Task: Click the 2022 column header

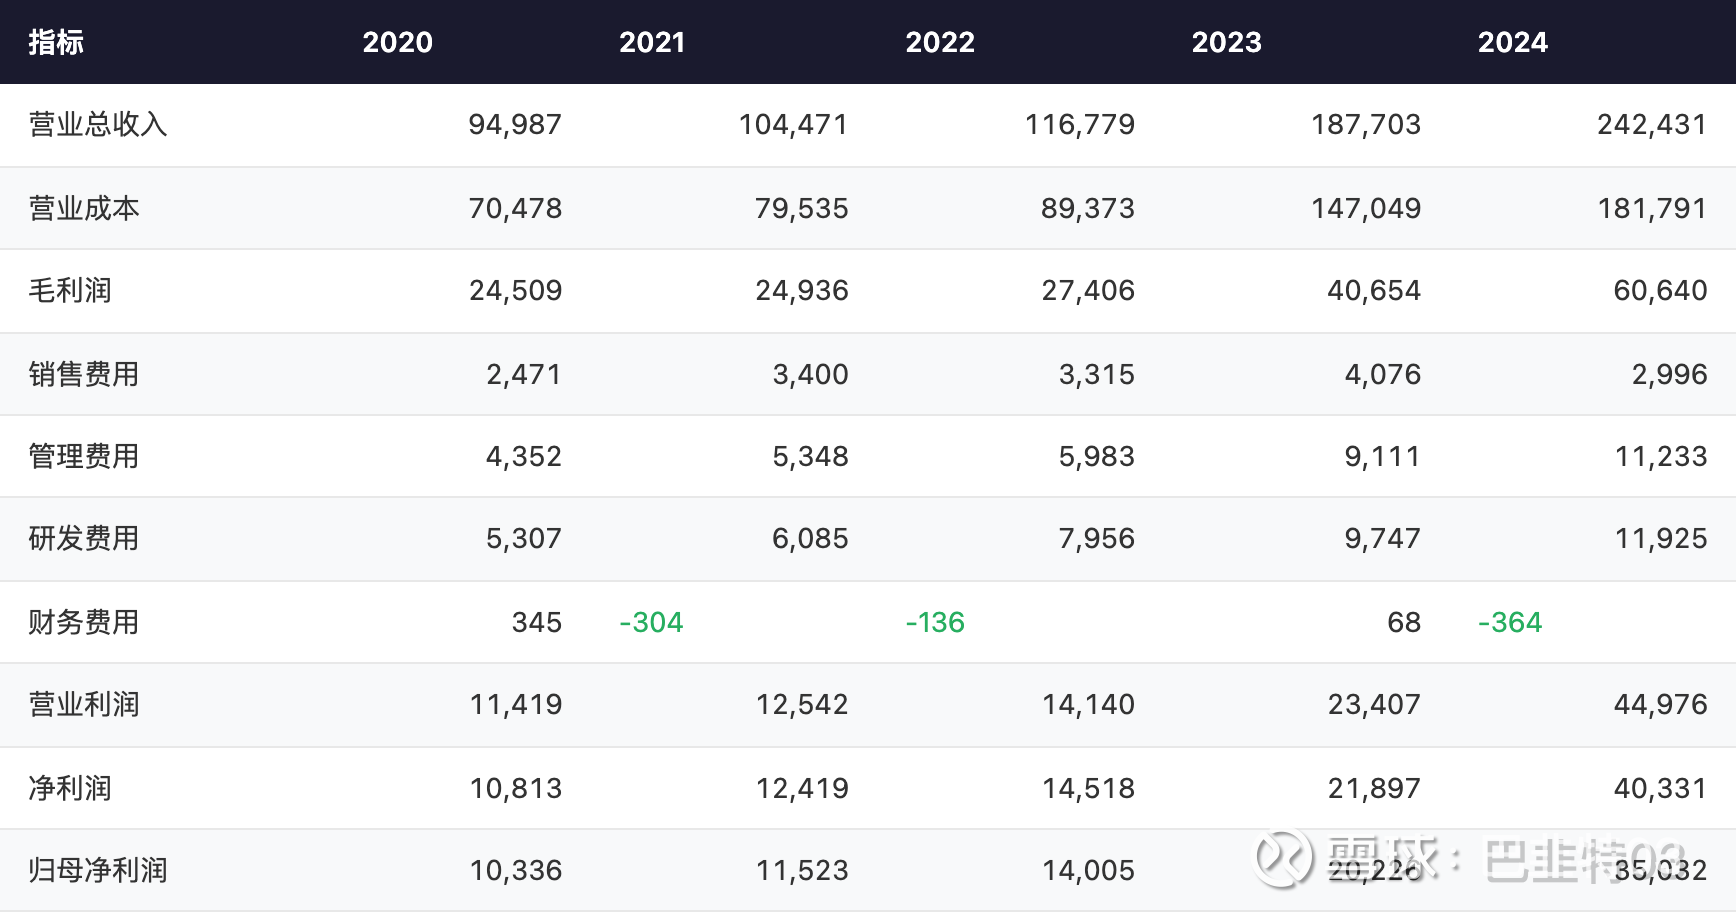Action: tap(939, 42)
